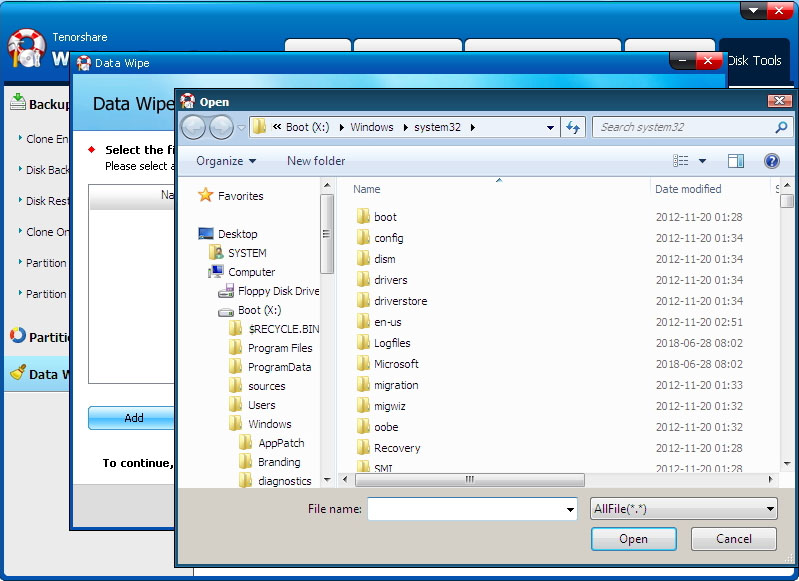Select Branding folder in tree
This screenshot has height=581, width=799.
tap(270, 462)
